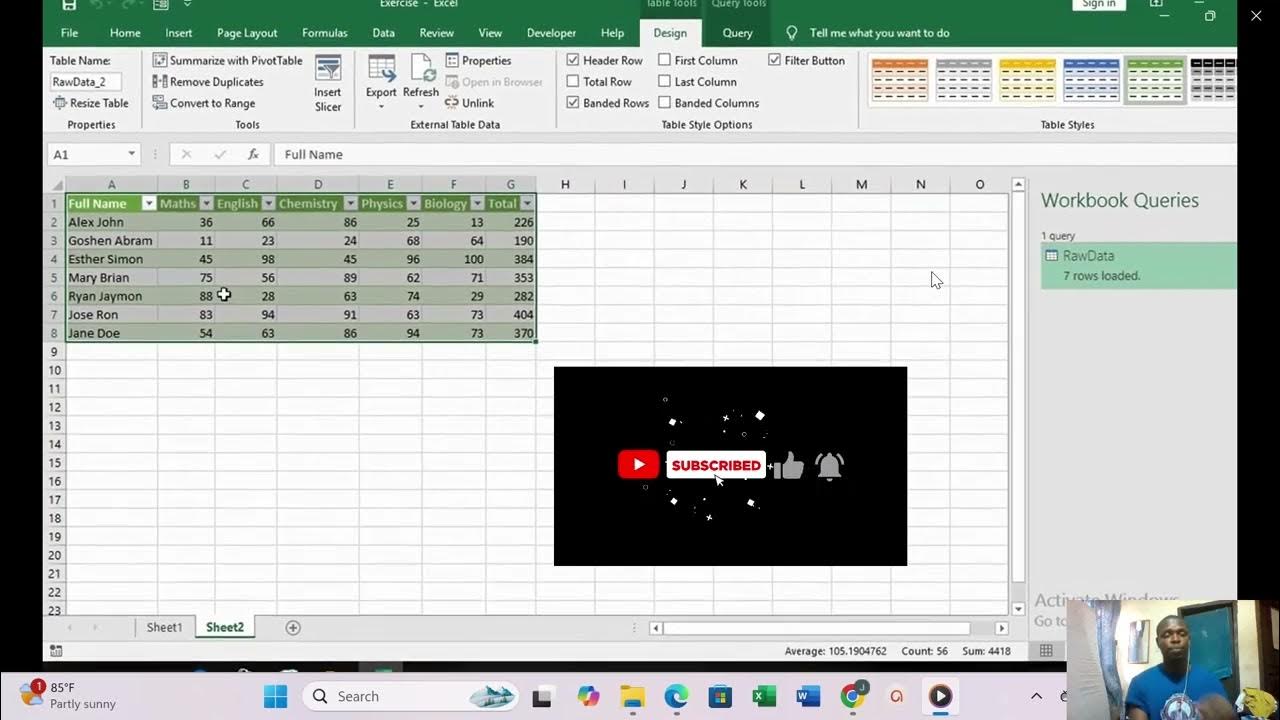This screenshot has width=1280, height=720.
Task: Select cell containing Esther Simon
Action: pyautogui.click(x=111, y=259)
